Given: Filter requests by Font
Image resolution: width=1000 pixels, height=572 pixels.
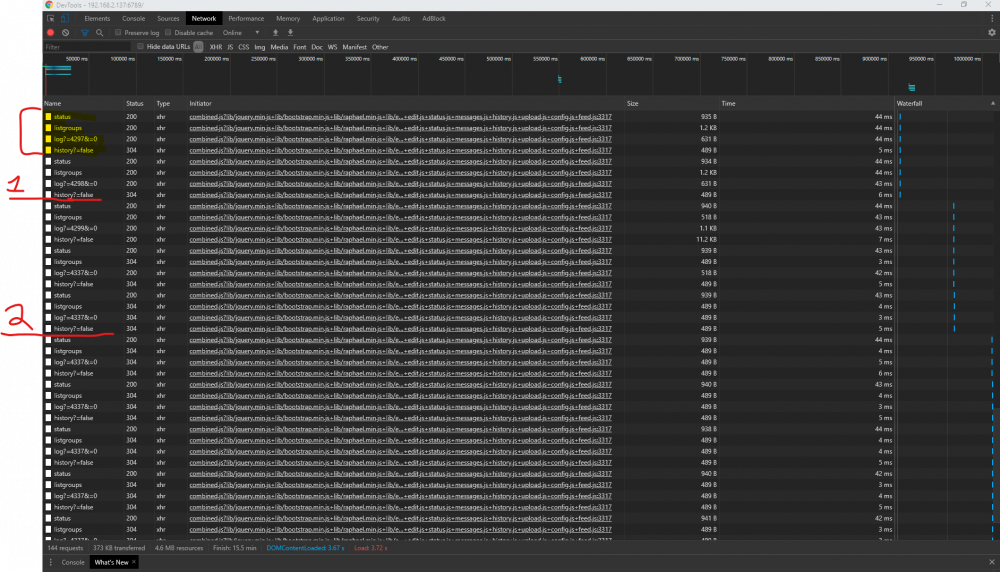Looking at the screenshot, I should point(300,47).
